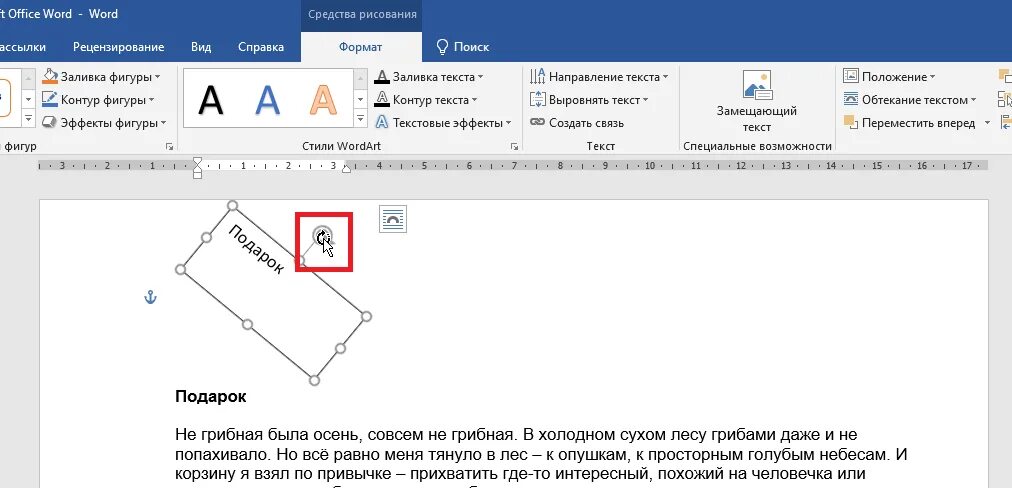Choose the black shadowed WordArt style A
Viewport: 1012px width, 488px height.
coord(210,100)
